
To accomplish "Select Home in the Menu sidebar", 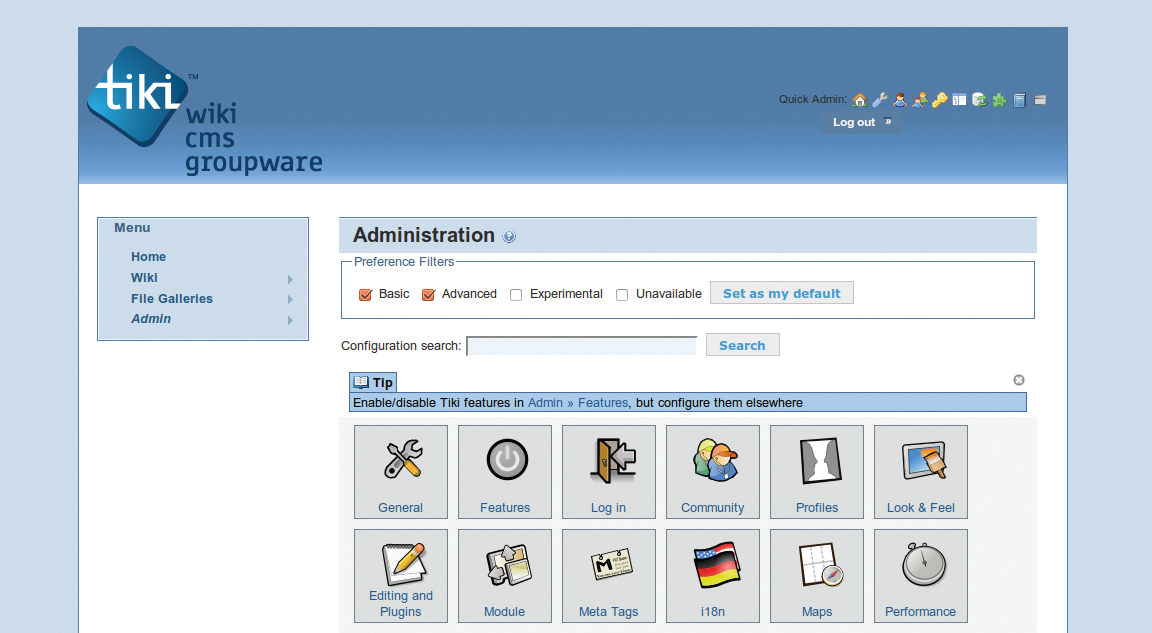I will tap(148, 257).
